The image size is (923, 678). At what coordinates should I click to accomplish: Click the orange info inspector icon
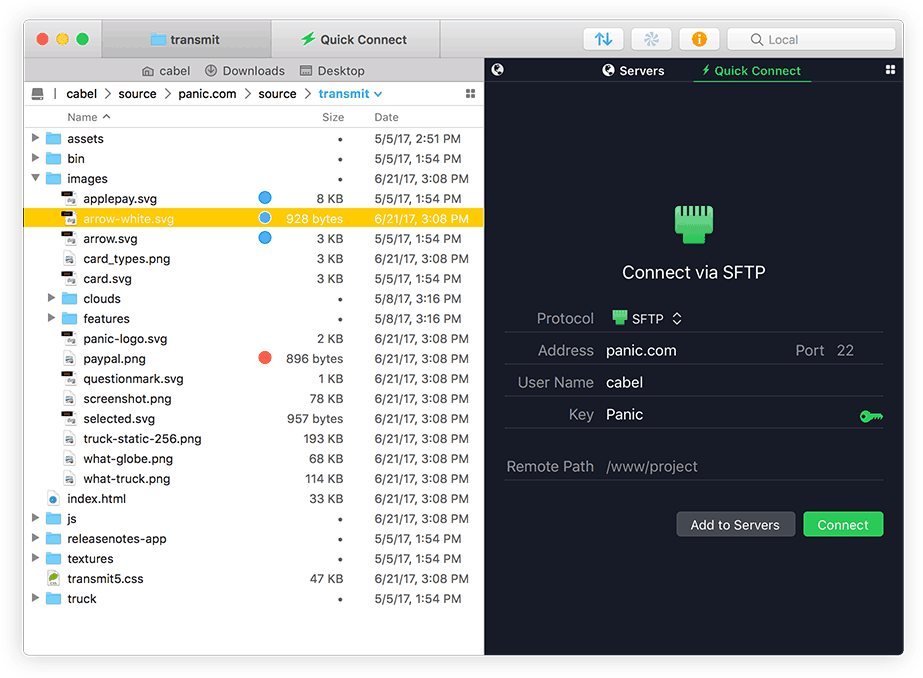tap(699, 39)
